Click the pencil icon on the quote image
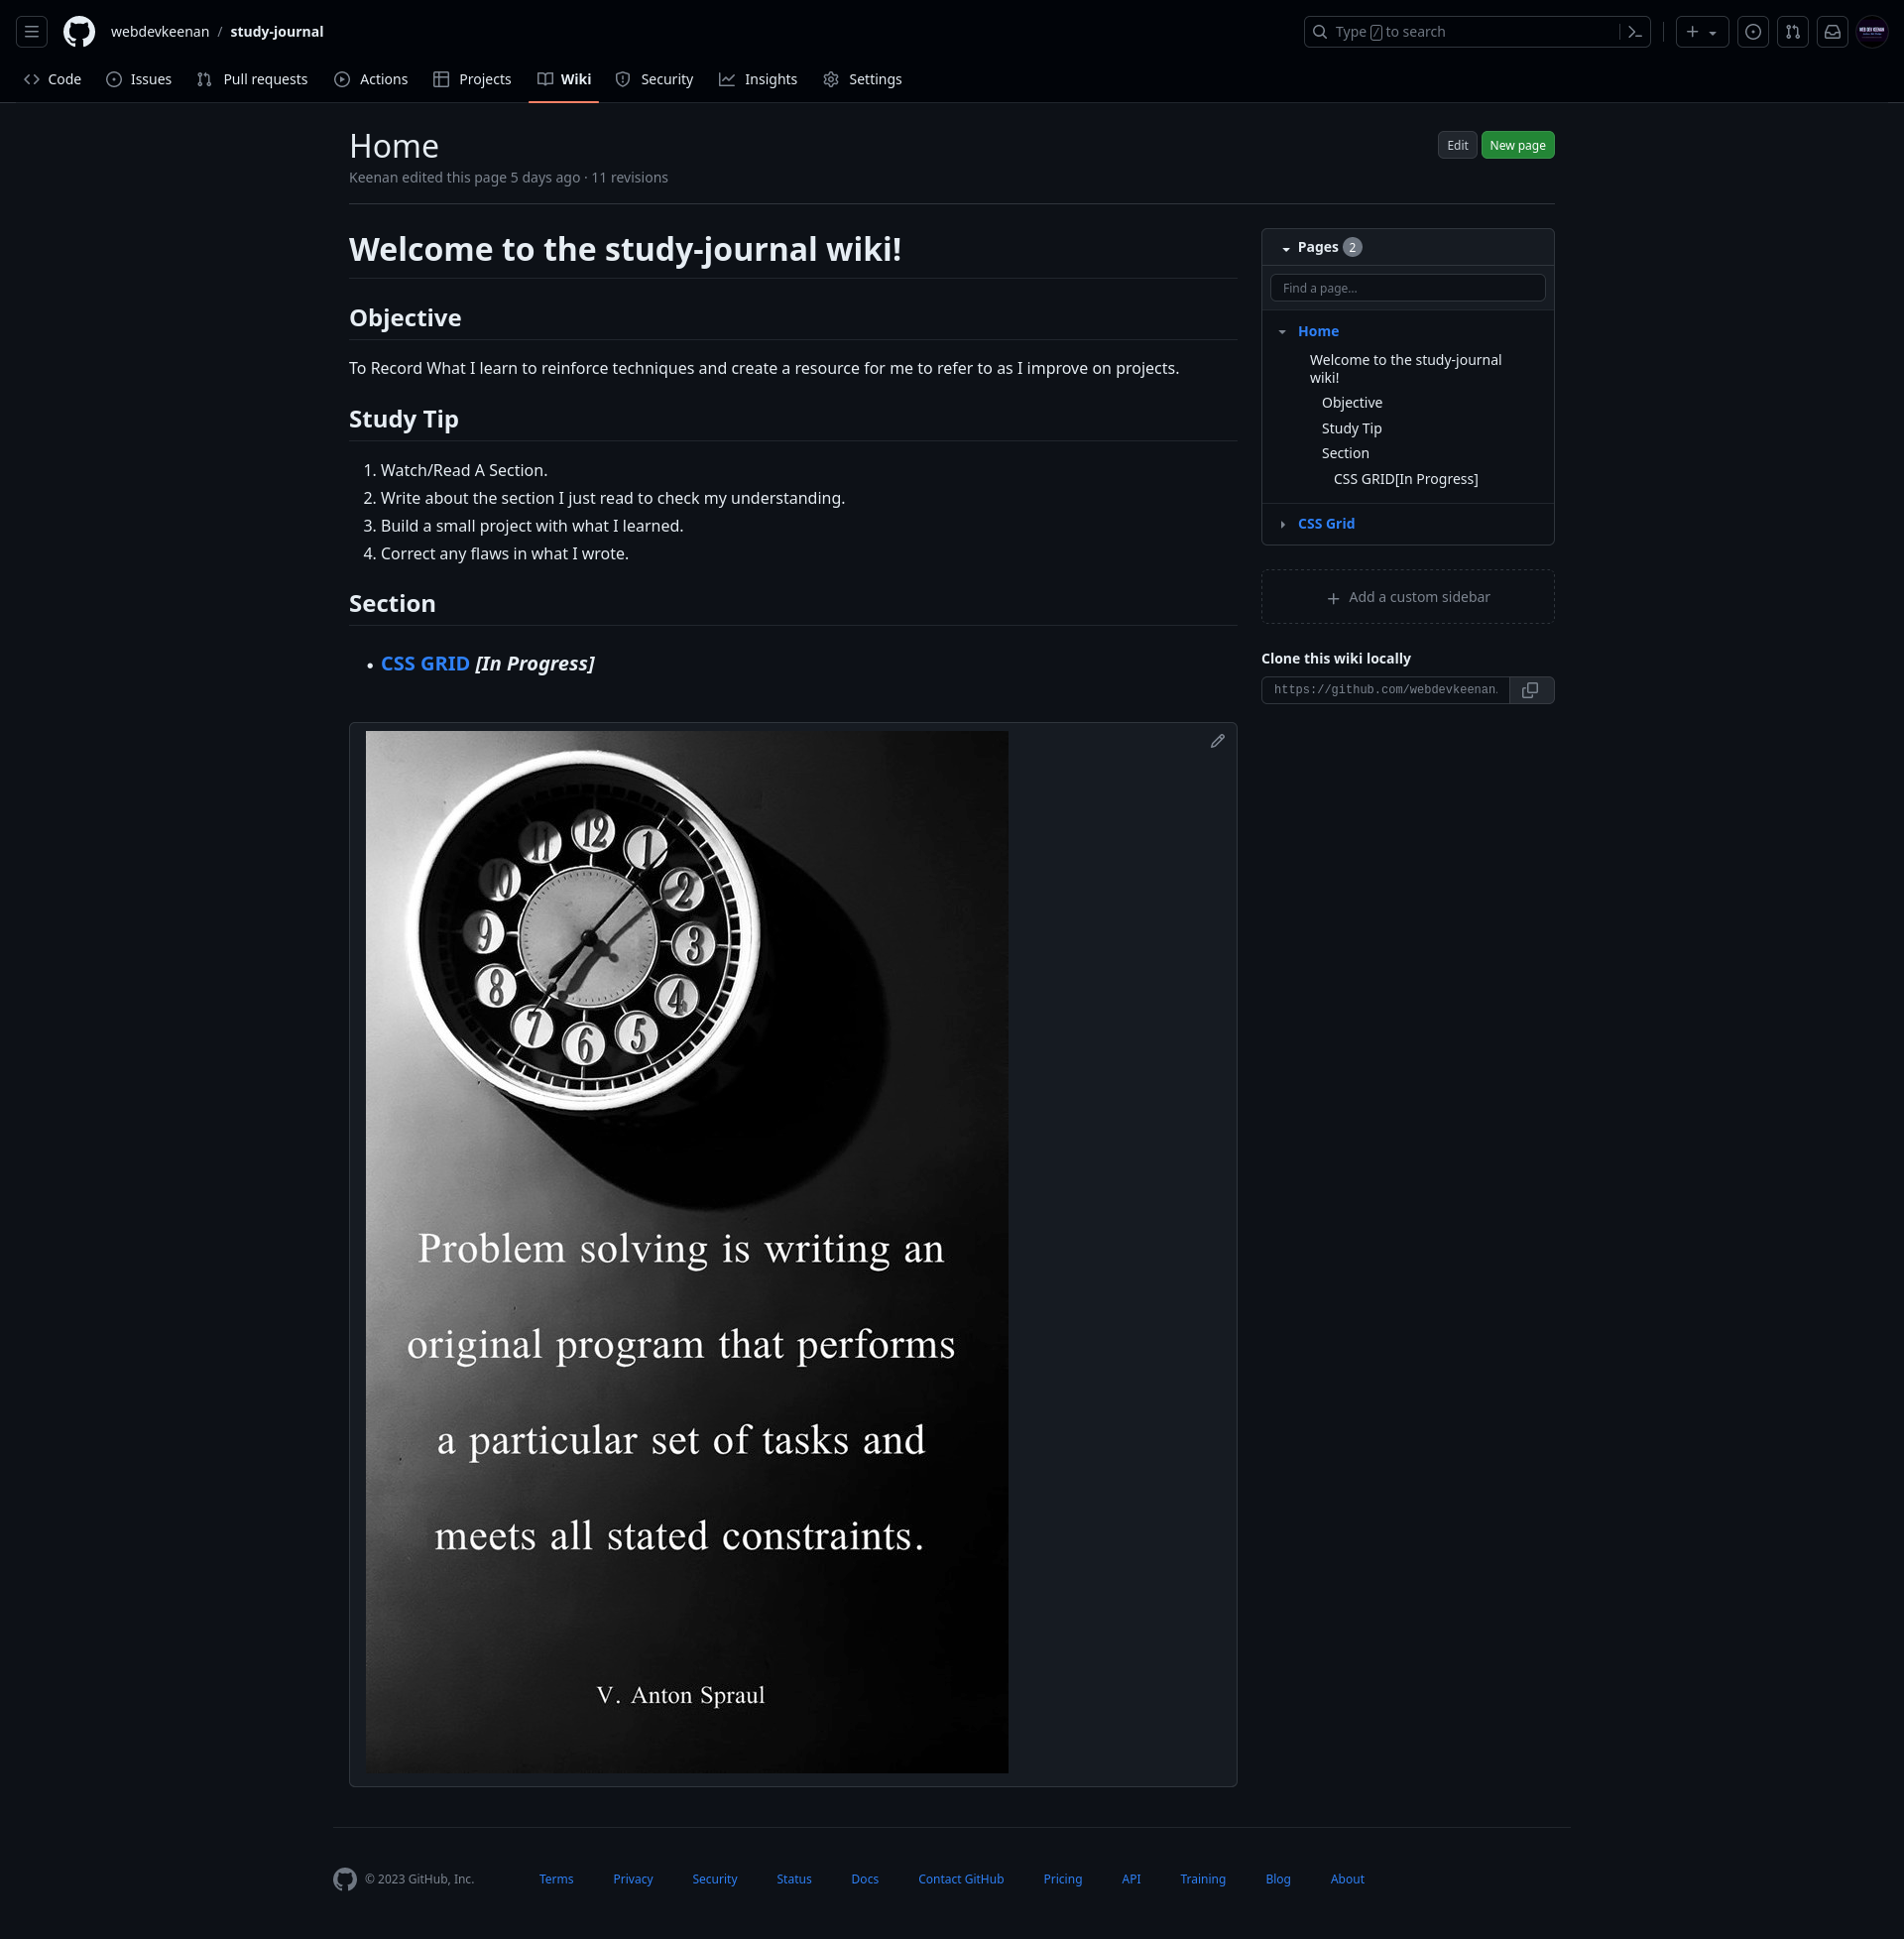Viewport: 1904px width, 1939px height. (x=1217, y=741)
